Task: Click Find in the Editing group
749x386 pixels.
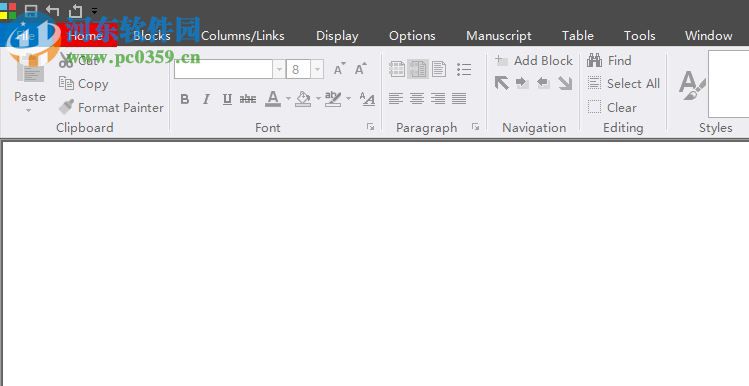Action: point(609,61)
